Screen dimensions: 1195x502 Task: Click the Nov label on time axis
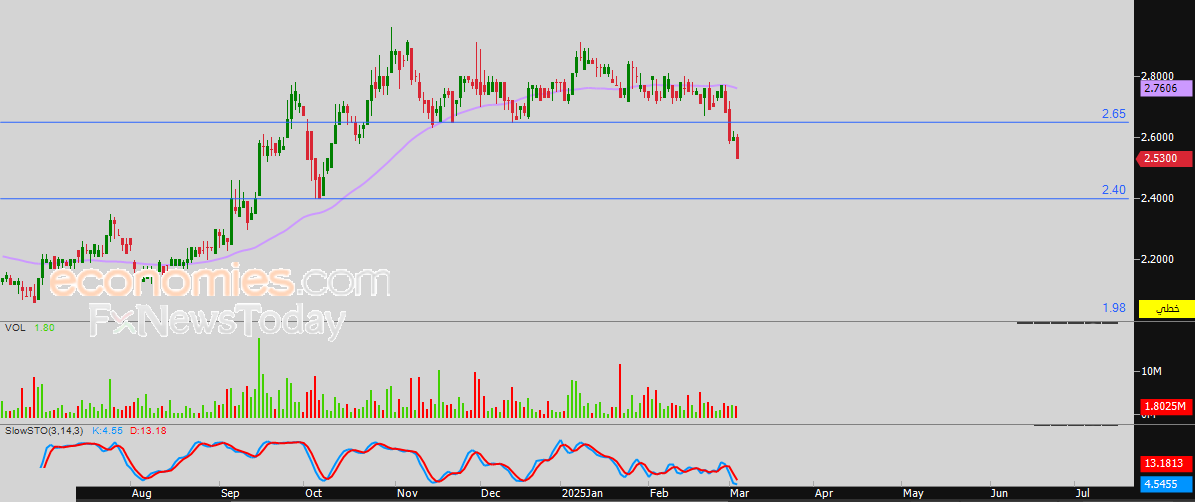(x=407, y=494)
